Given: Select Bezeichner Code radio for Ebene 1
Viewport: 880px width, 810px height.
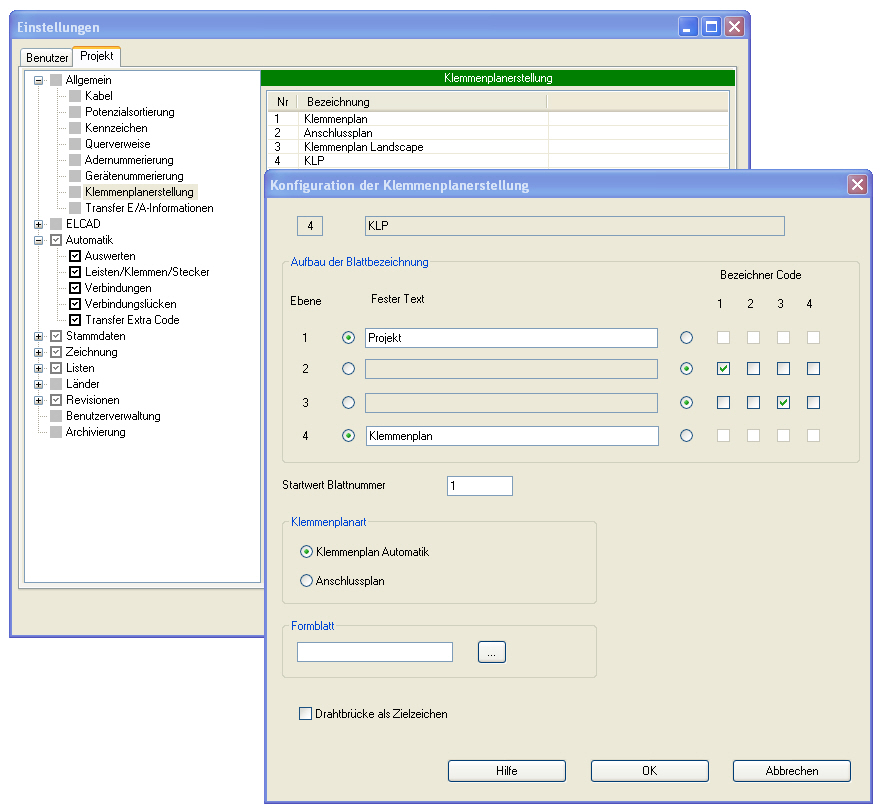Looking at the screenshot, I should [686, 338].
